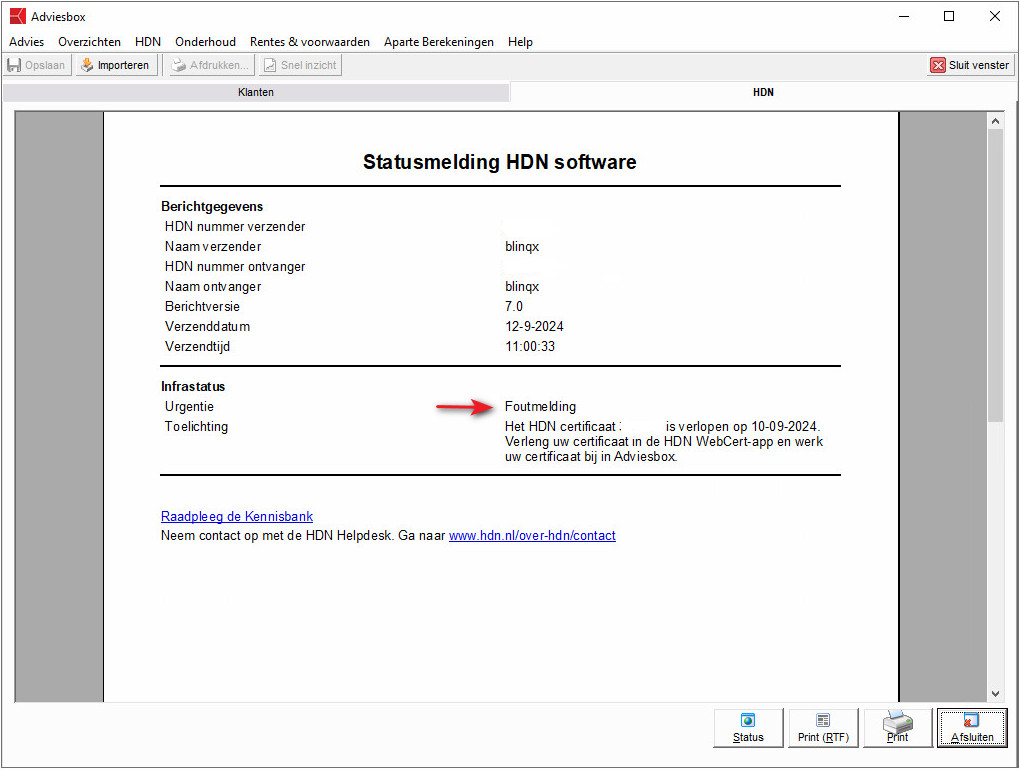The image size is (1020, 770).
Task: Click the 'Naam verzender' label
Action: click(213, 246)
